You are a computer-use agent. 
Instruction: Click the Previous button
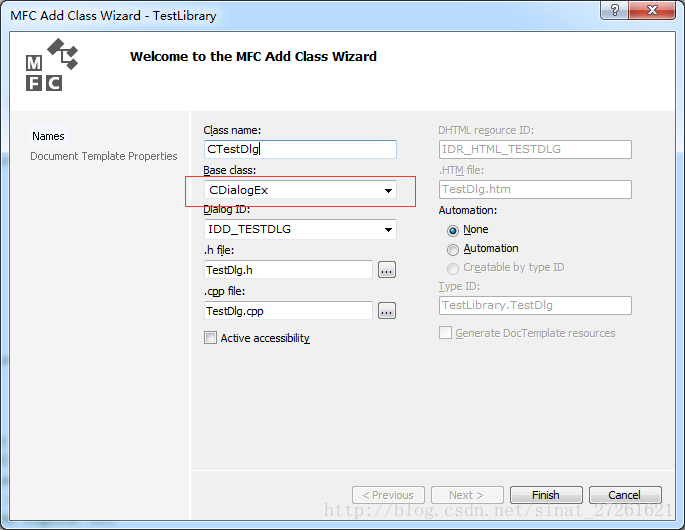click(x=388, y=495)
